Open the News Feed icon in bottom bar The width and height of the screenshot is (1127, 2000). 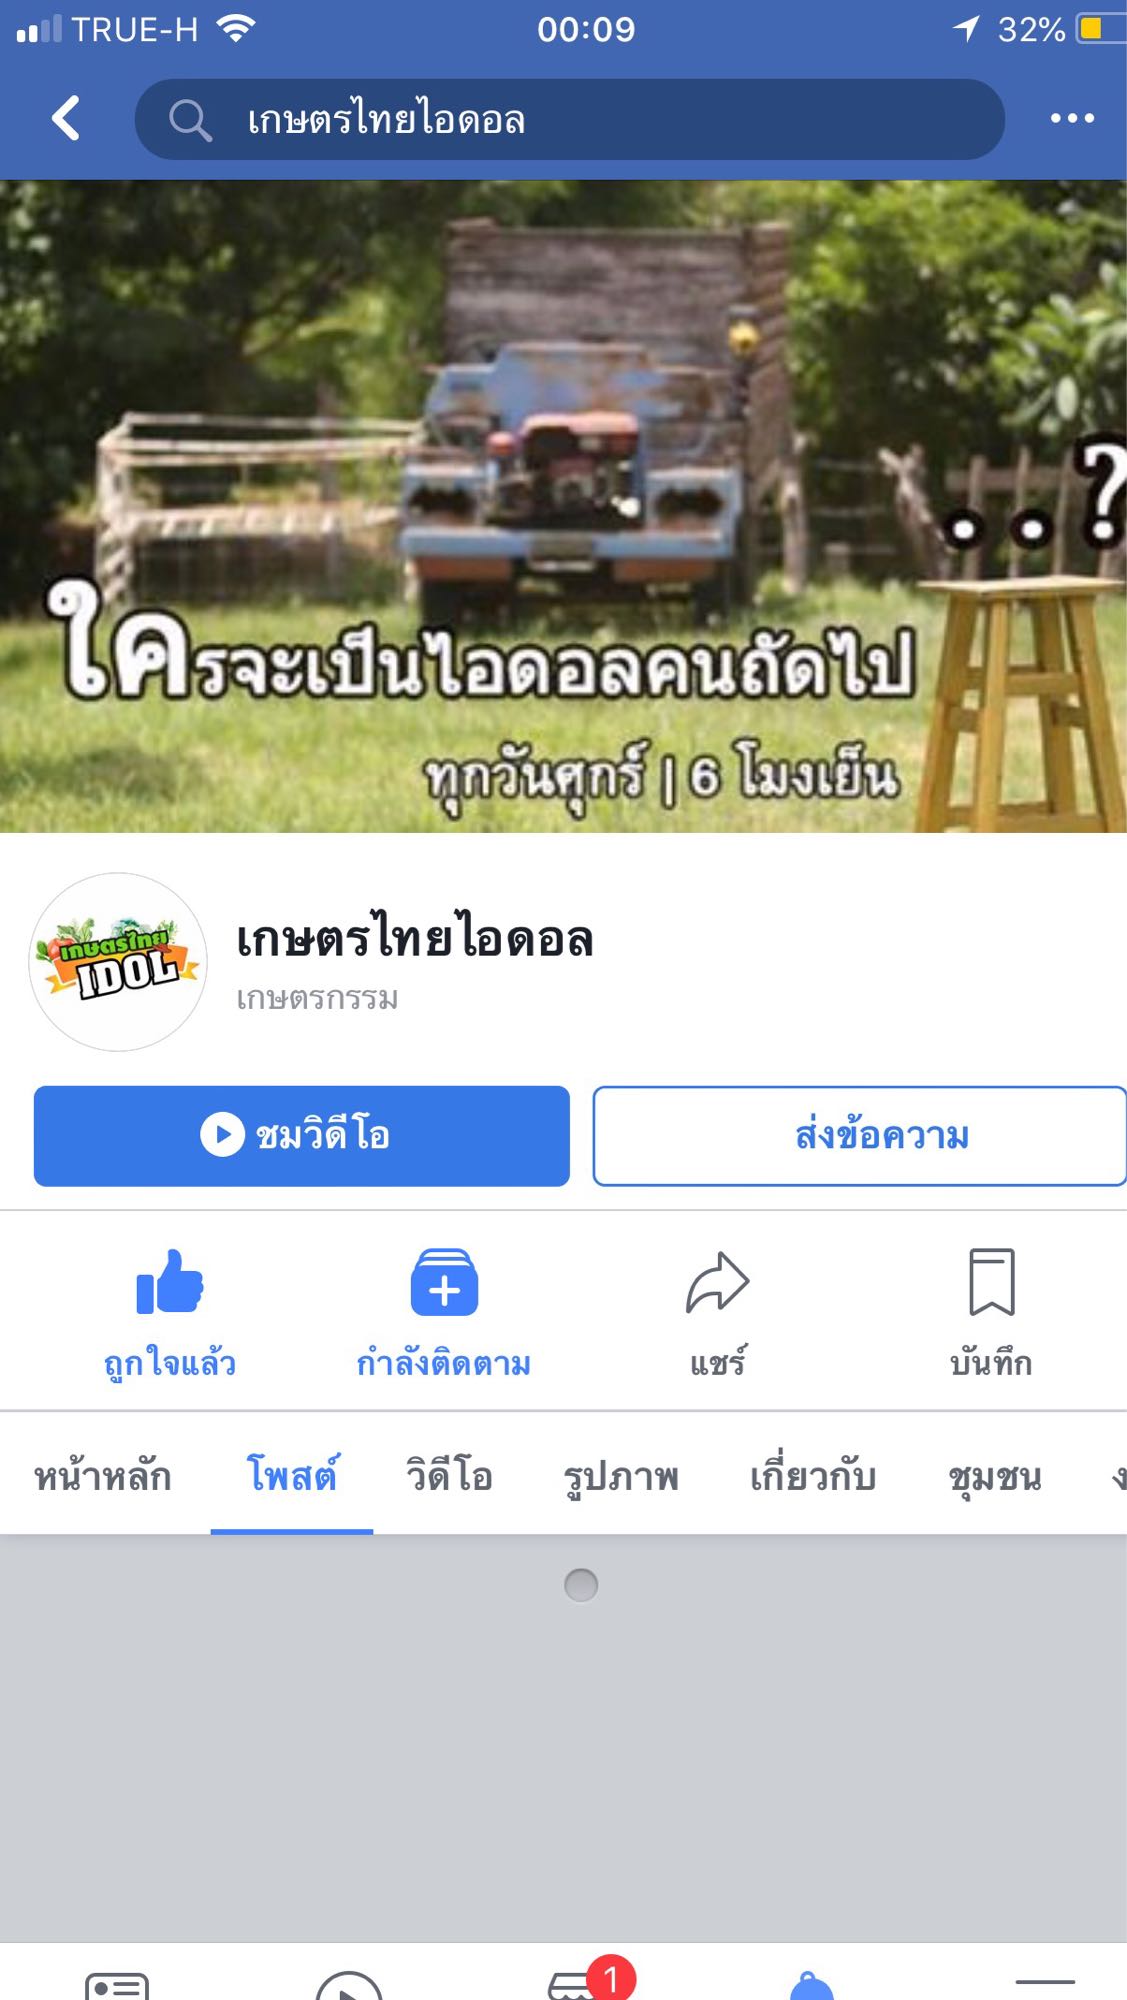[117, 1984]
